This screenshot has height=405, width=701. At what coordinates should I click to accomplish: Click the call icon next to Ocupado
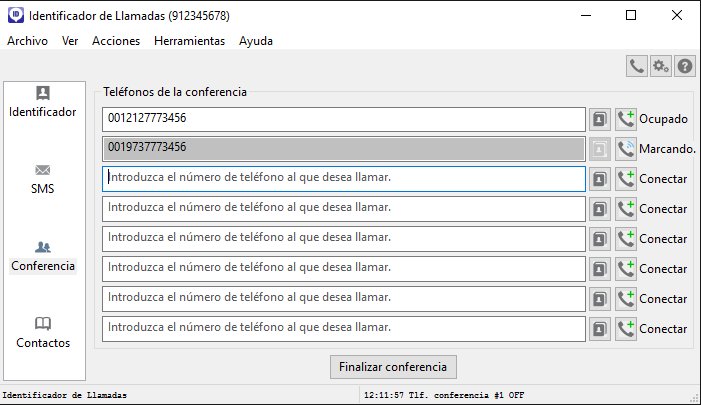(x=626, y=119)
